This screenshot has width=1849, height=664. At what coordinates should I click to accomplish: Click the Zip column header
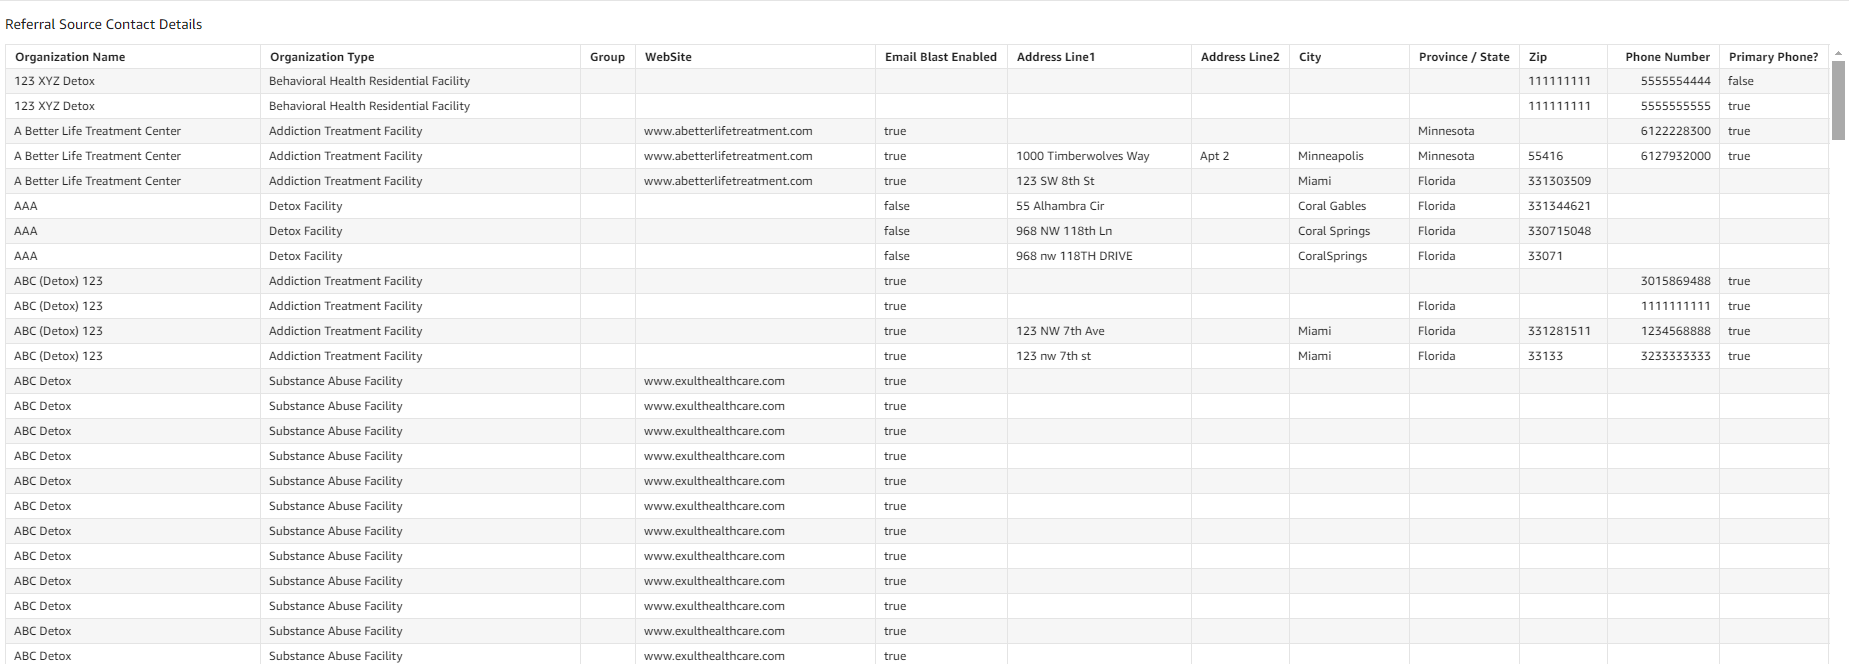pos(1538,57)
